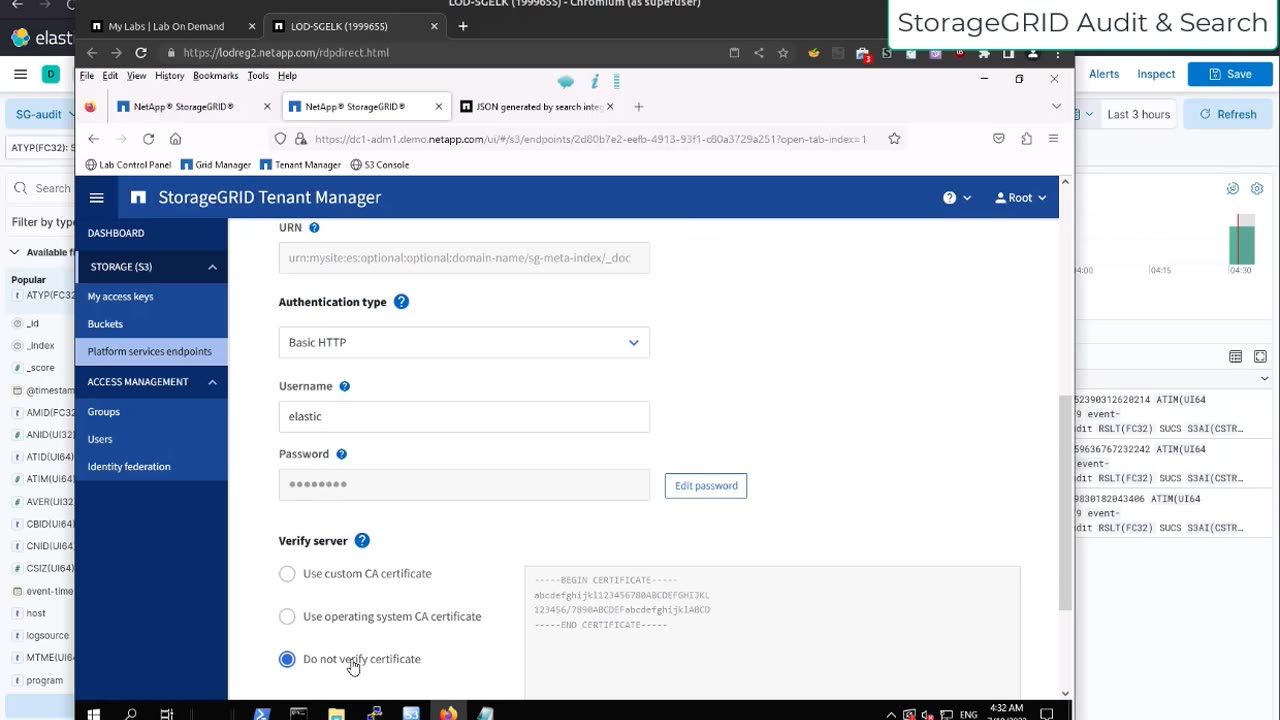Show help for the Username field
The image size is (1280, 720).
(344, 386)
